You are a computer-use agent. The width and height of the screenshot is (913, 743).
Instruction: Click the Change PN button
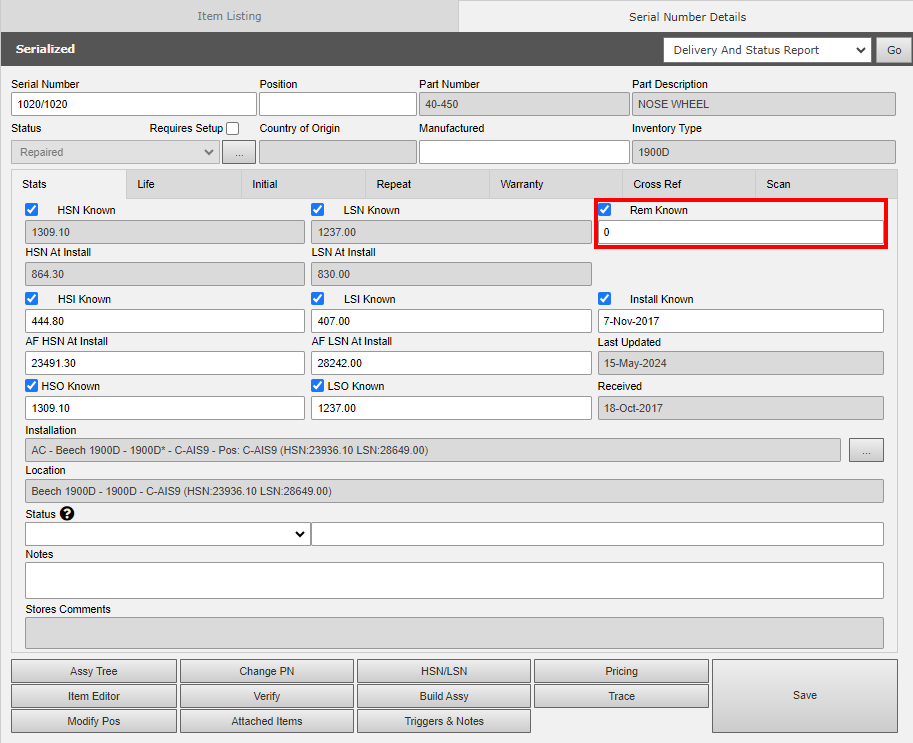(x=267, y=671)
